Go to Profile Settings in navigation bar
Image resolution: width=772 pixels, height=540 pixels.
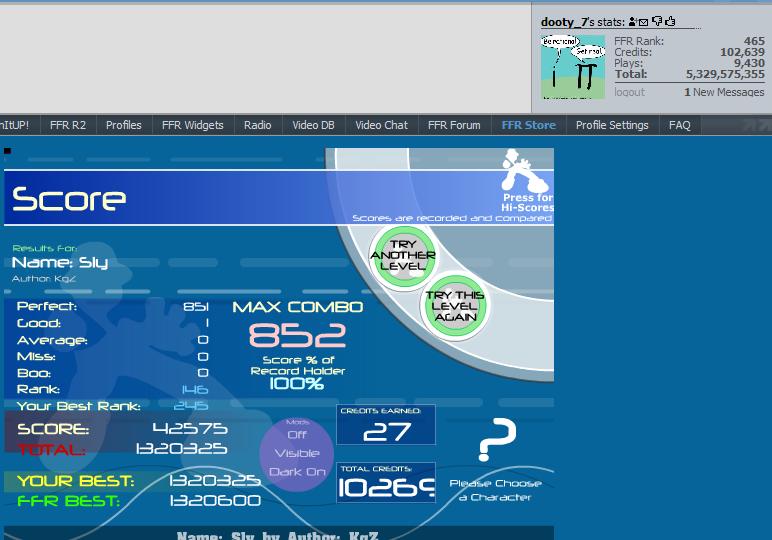pyautogui.click(x=612, y=125)
